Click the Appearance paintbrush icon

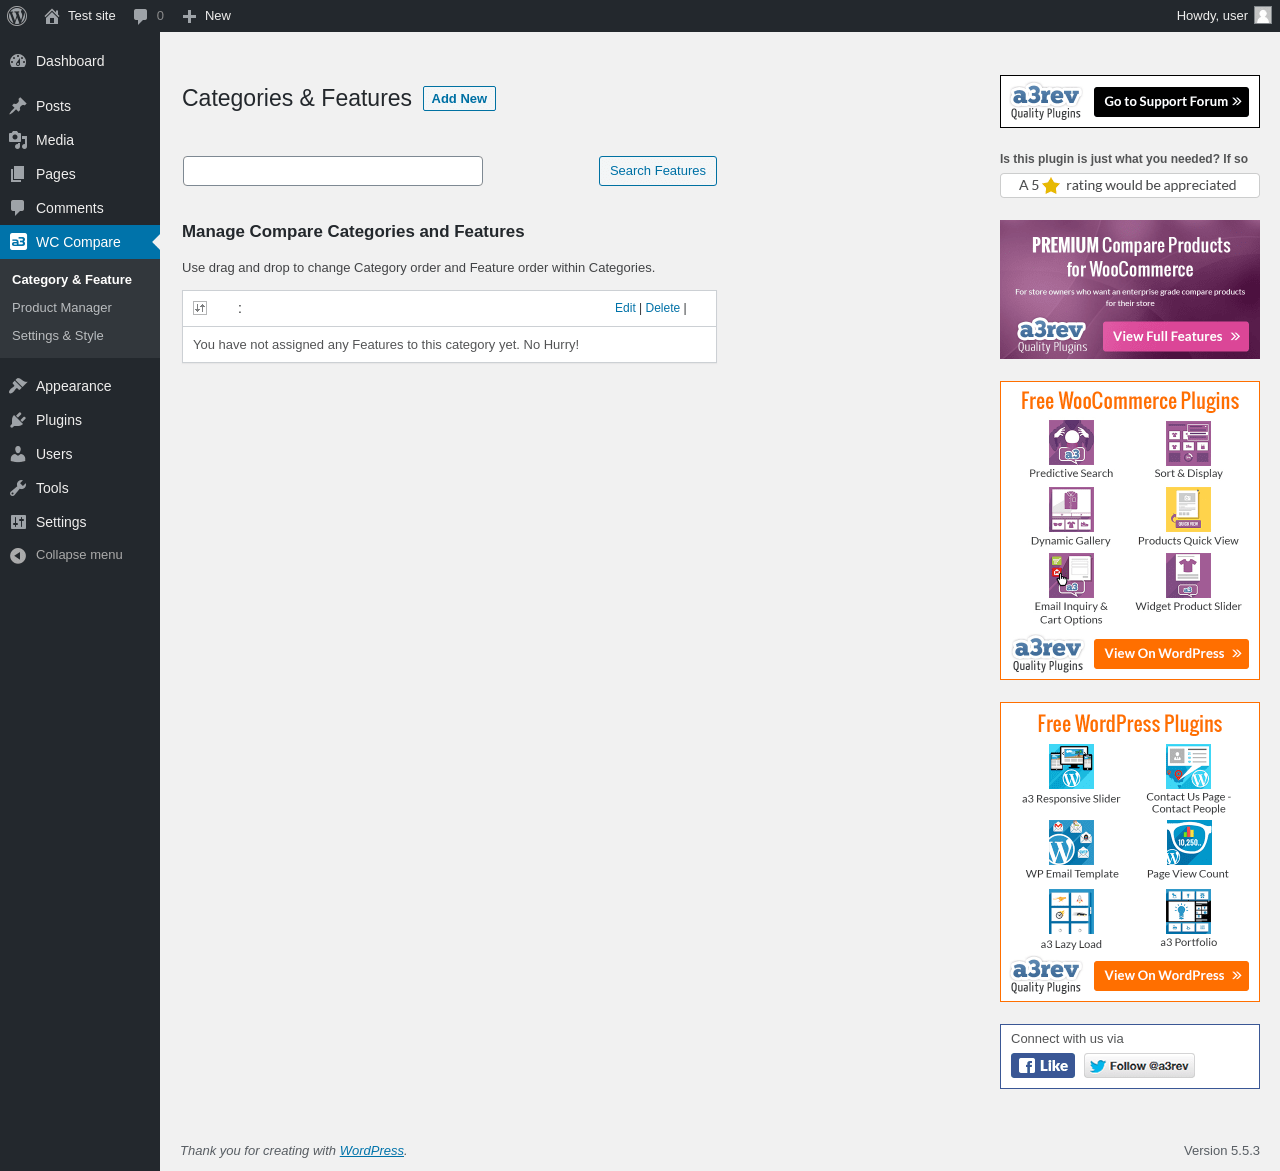click(18, 386)
